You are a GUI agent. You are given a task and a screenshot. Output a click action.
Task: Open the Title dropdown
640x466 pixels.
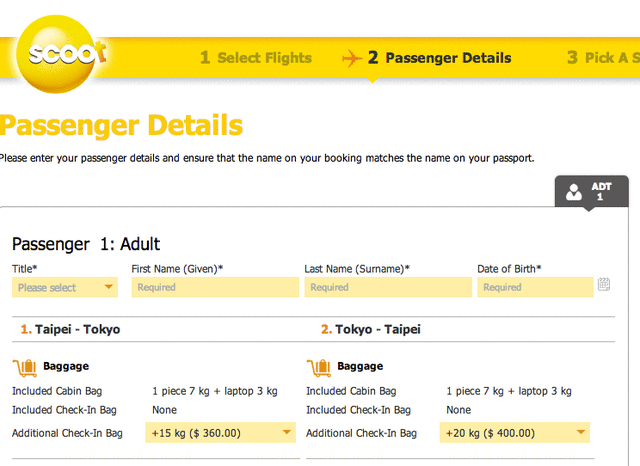point(65,287)
